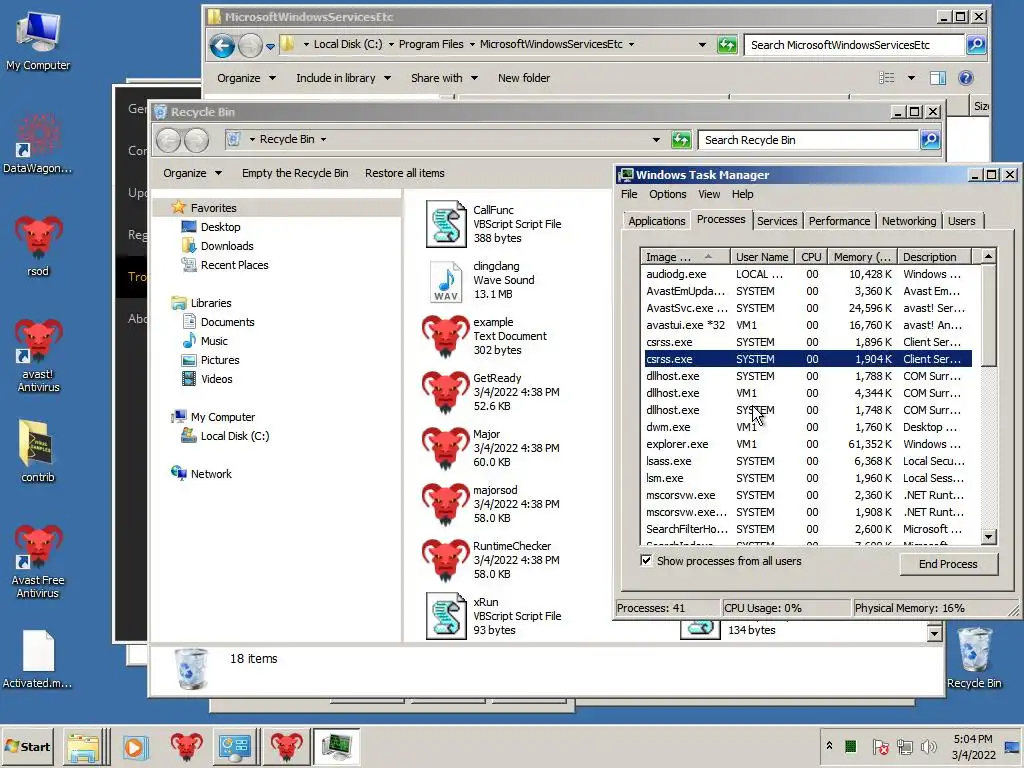Click the Recycle Bin refresh icon
Screen dimensions: 1024x768
[681, 140]
